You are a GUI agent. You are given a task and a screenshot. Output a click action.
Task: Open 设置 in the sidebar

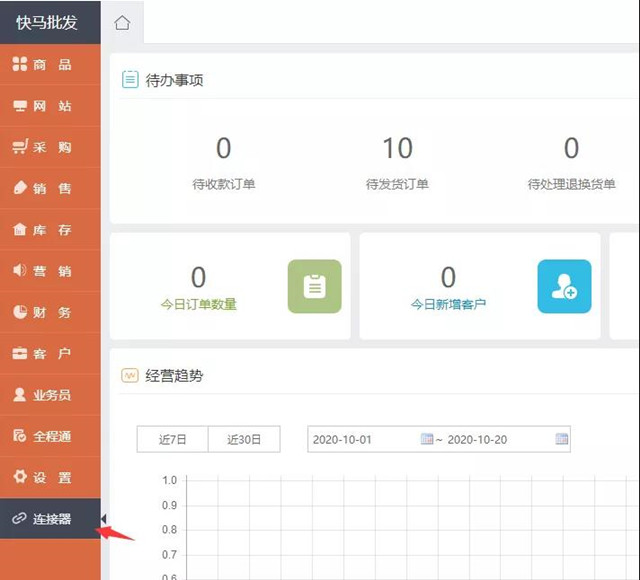tap(50, 477)
